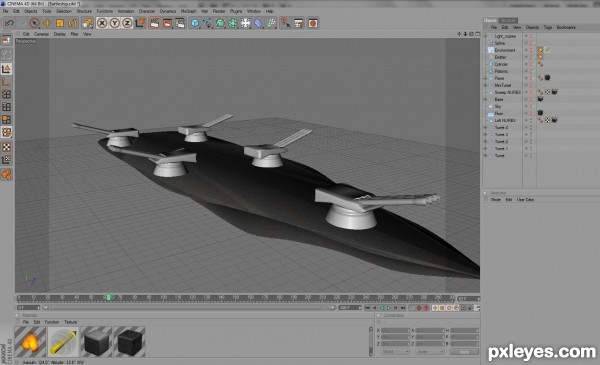Image resolution: width=600 pixels, height=365 pixels.
Task: Click the Apply button in Coordinates panel
Action: tap(464, 352)
